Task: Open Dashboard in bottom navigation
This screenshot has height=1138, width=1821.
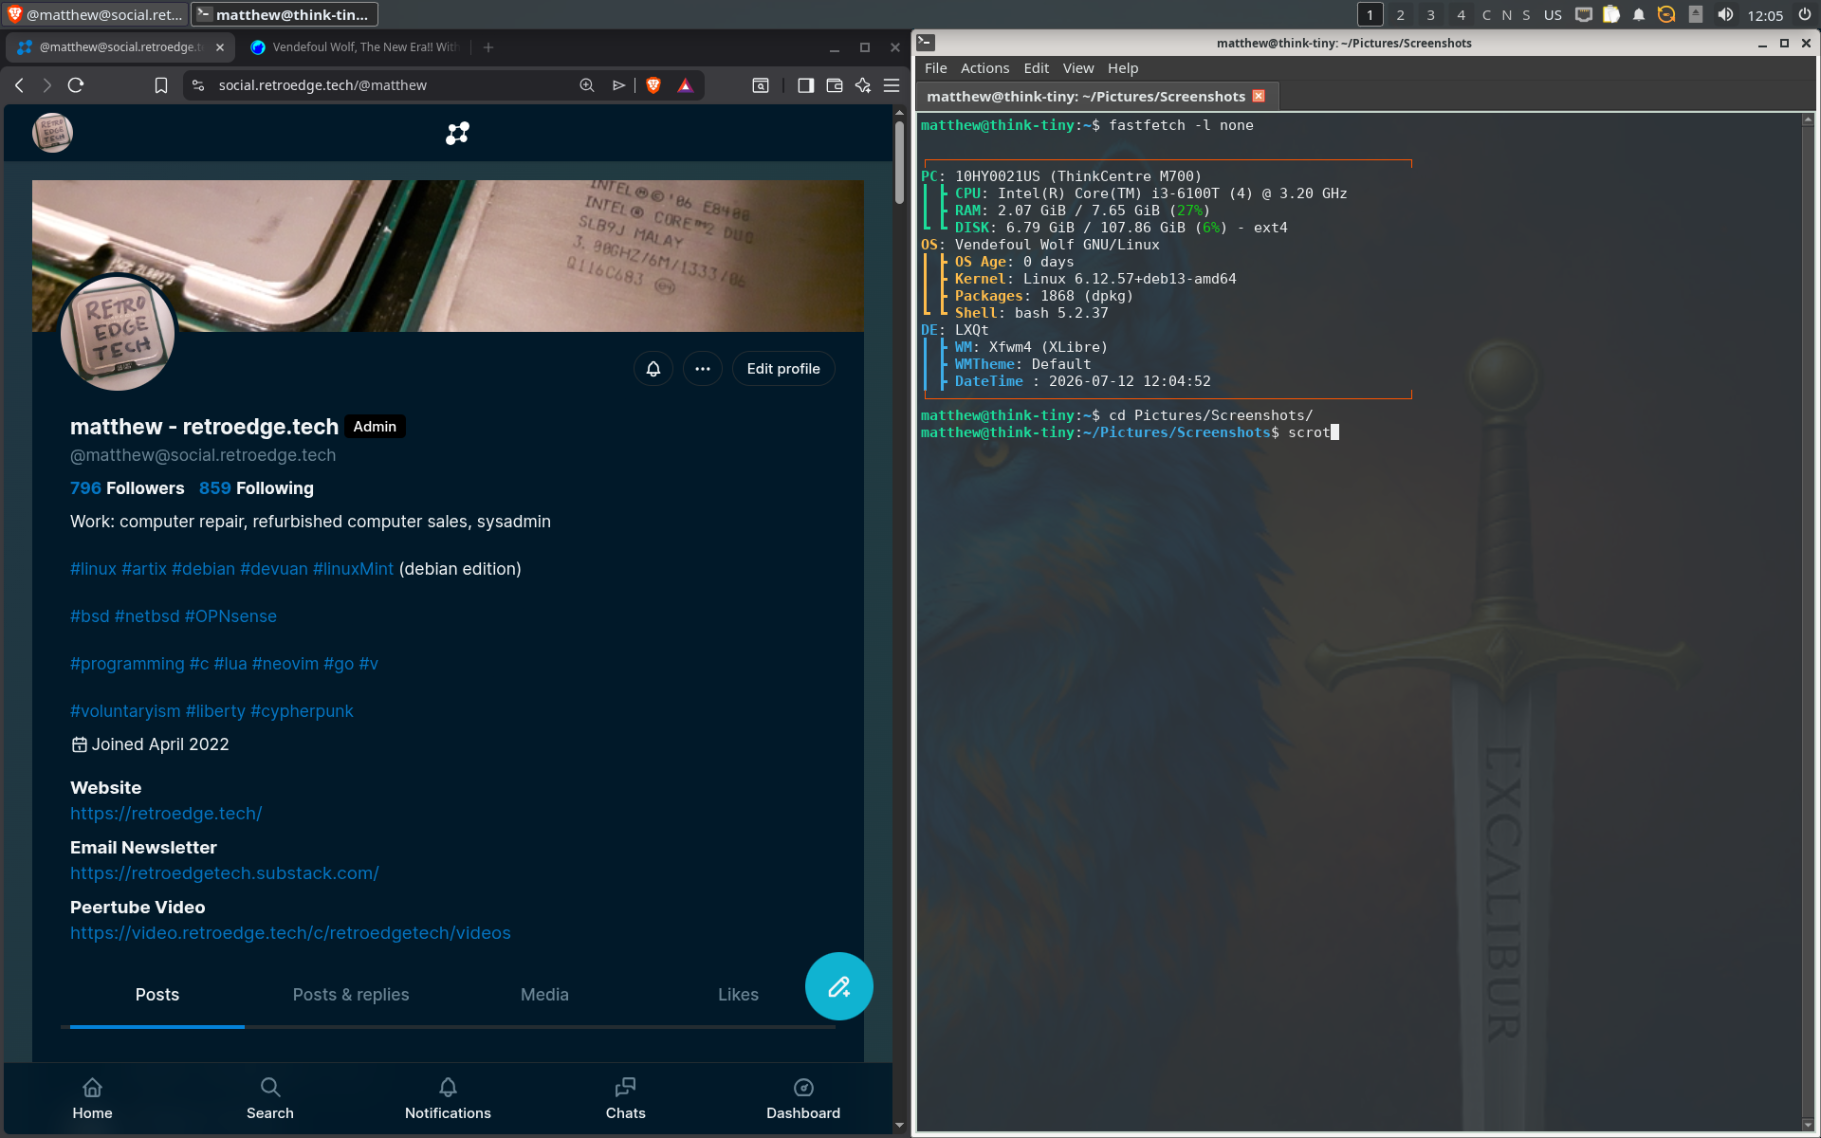Action: (803, 1098)
